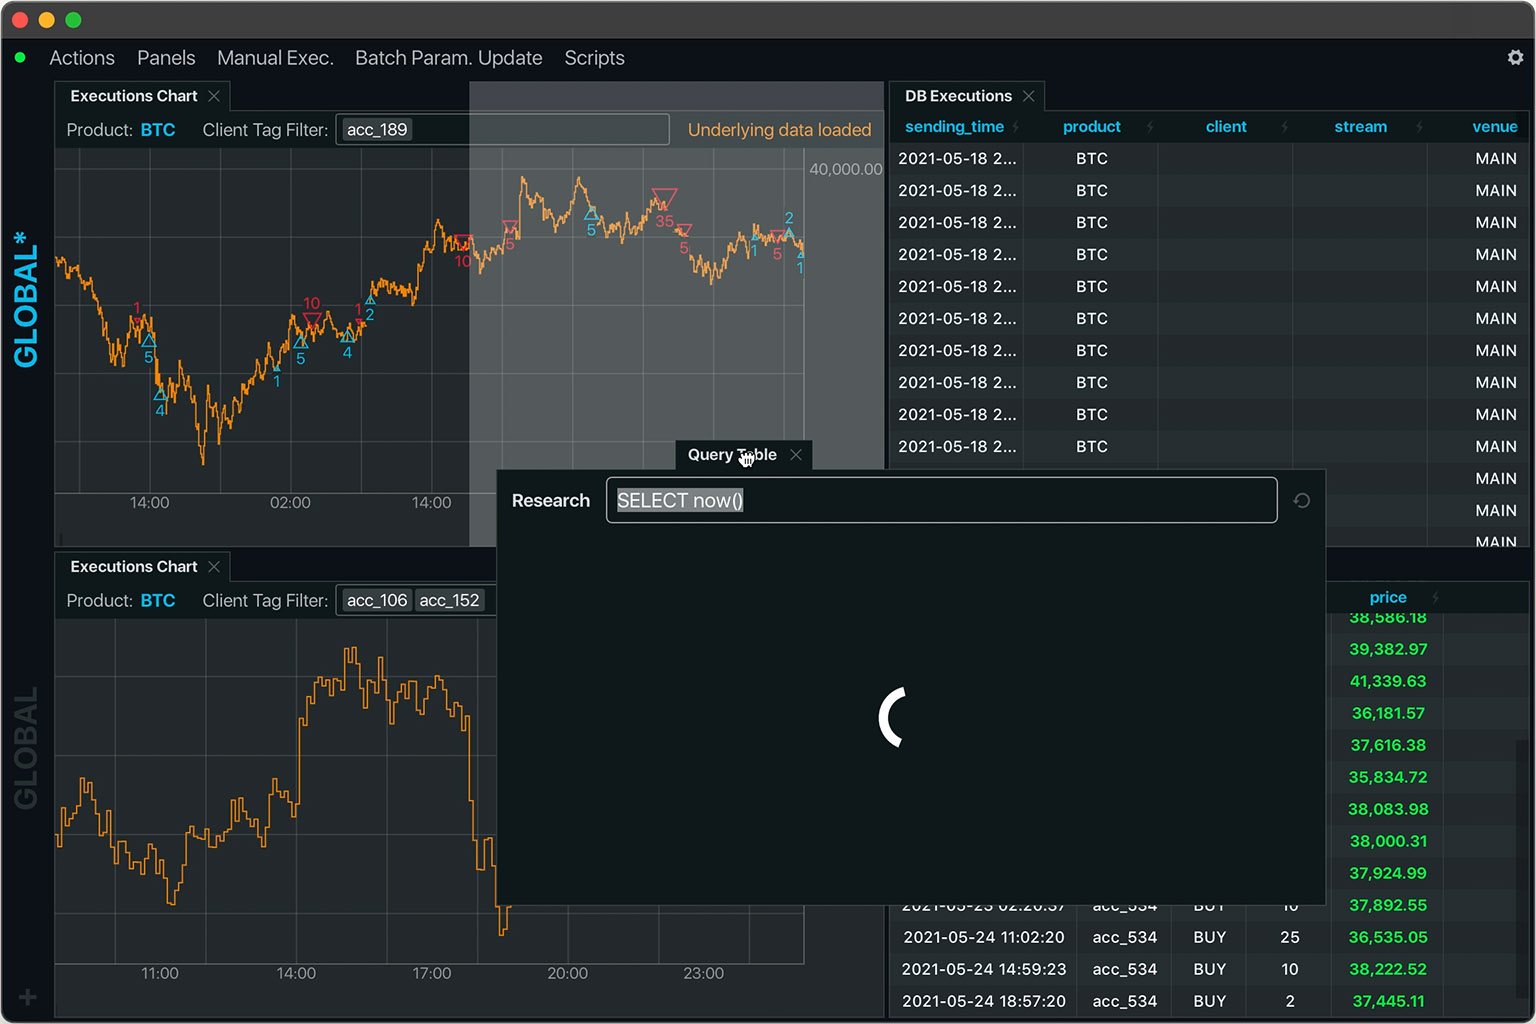The width and height of the screenshot is (1536, 1024).
Task: Click the plus icon to add workspace
Action: pos(27,997)
